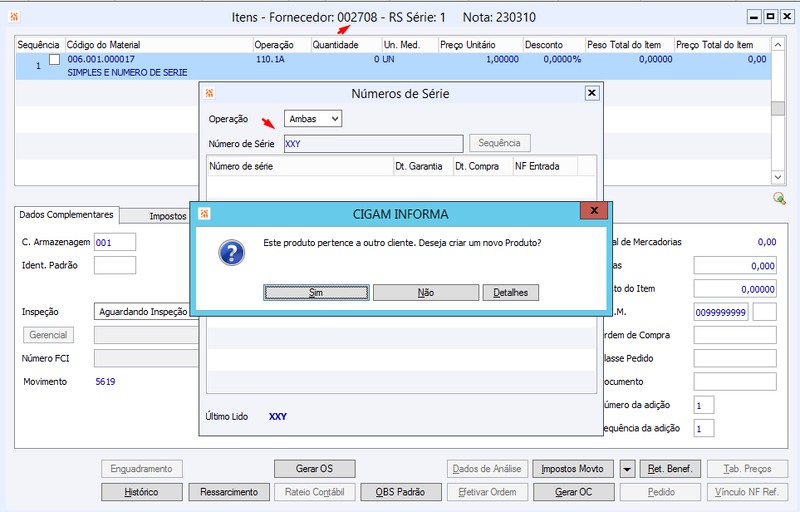Click the items grid scrollbar down arrow
The image size is (800, 512).
point(778,177)
